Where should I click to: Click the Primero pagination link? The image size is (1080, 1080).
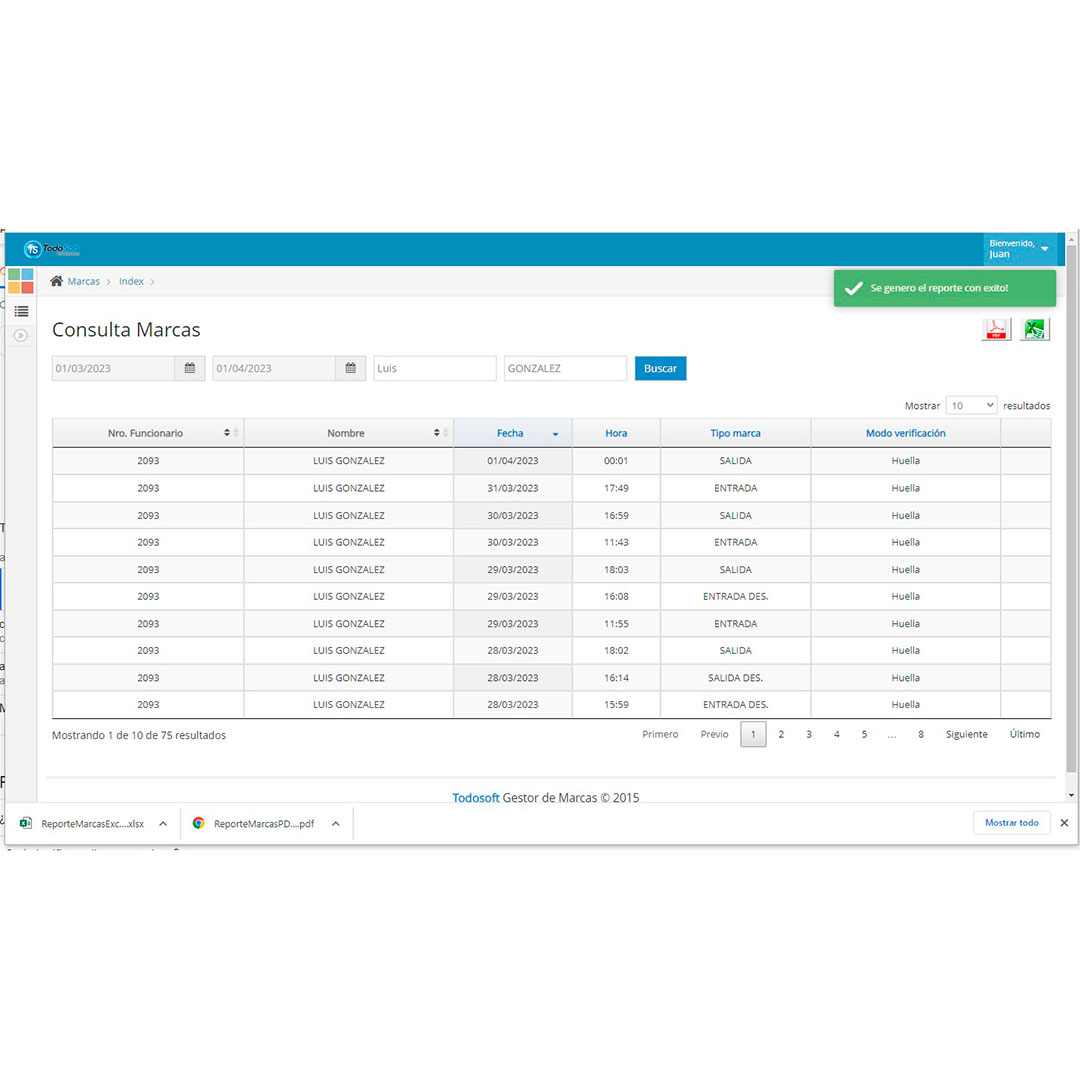(x=660, y=734)
